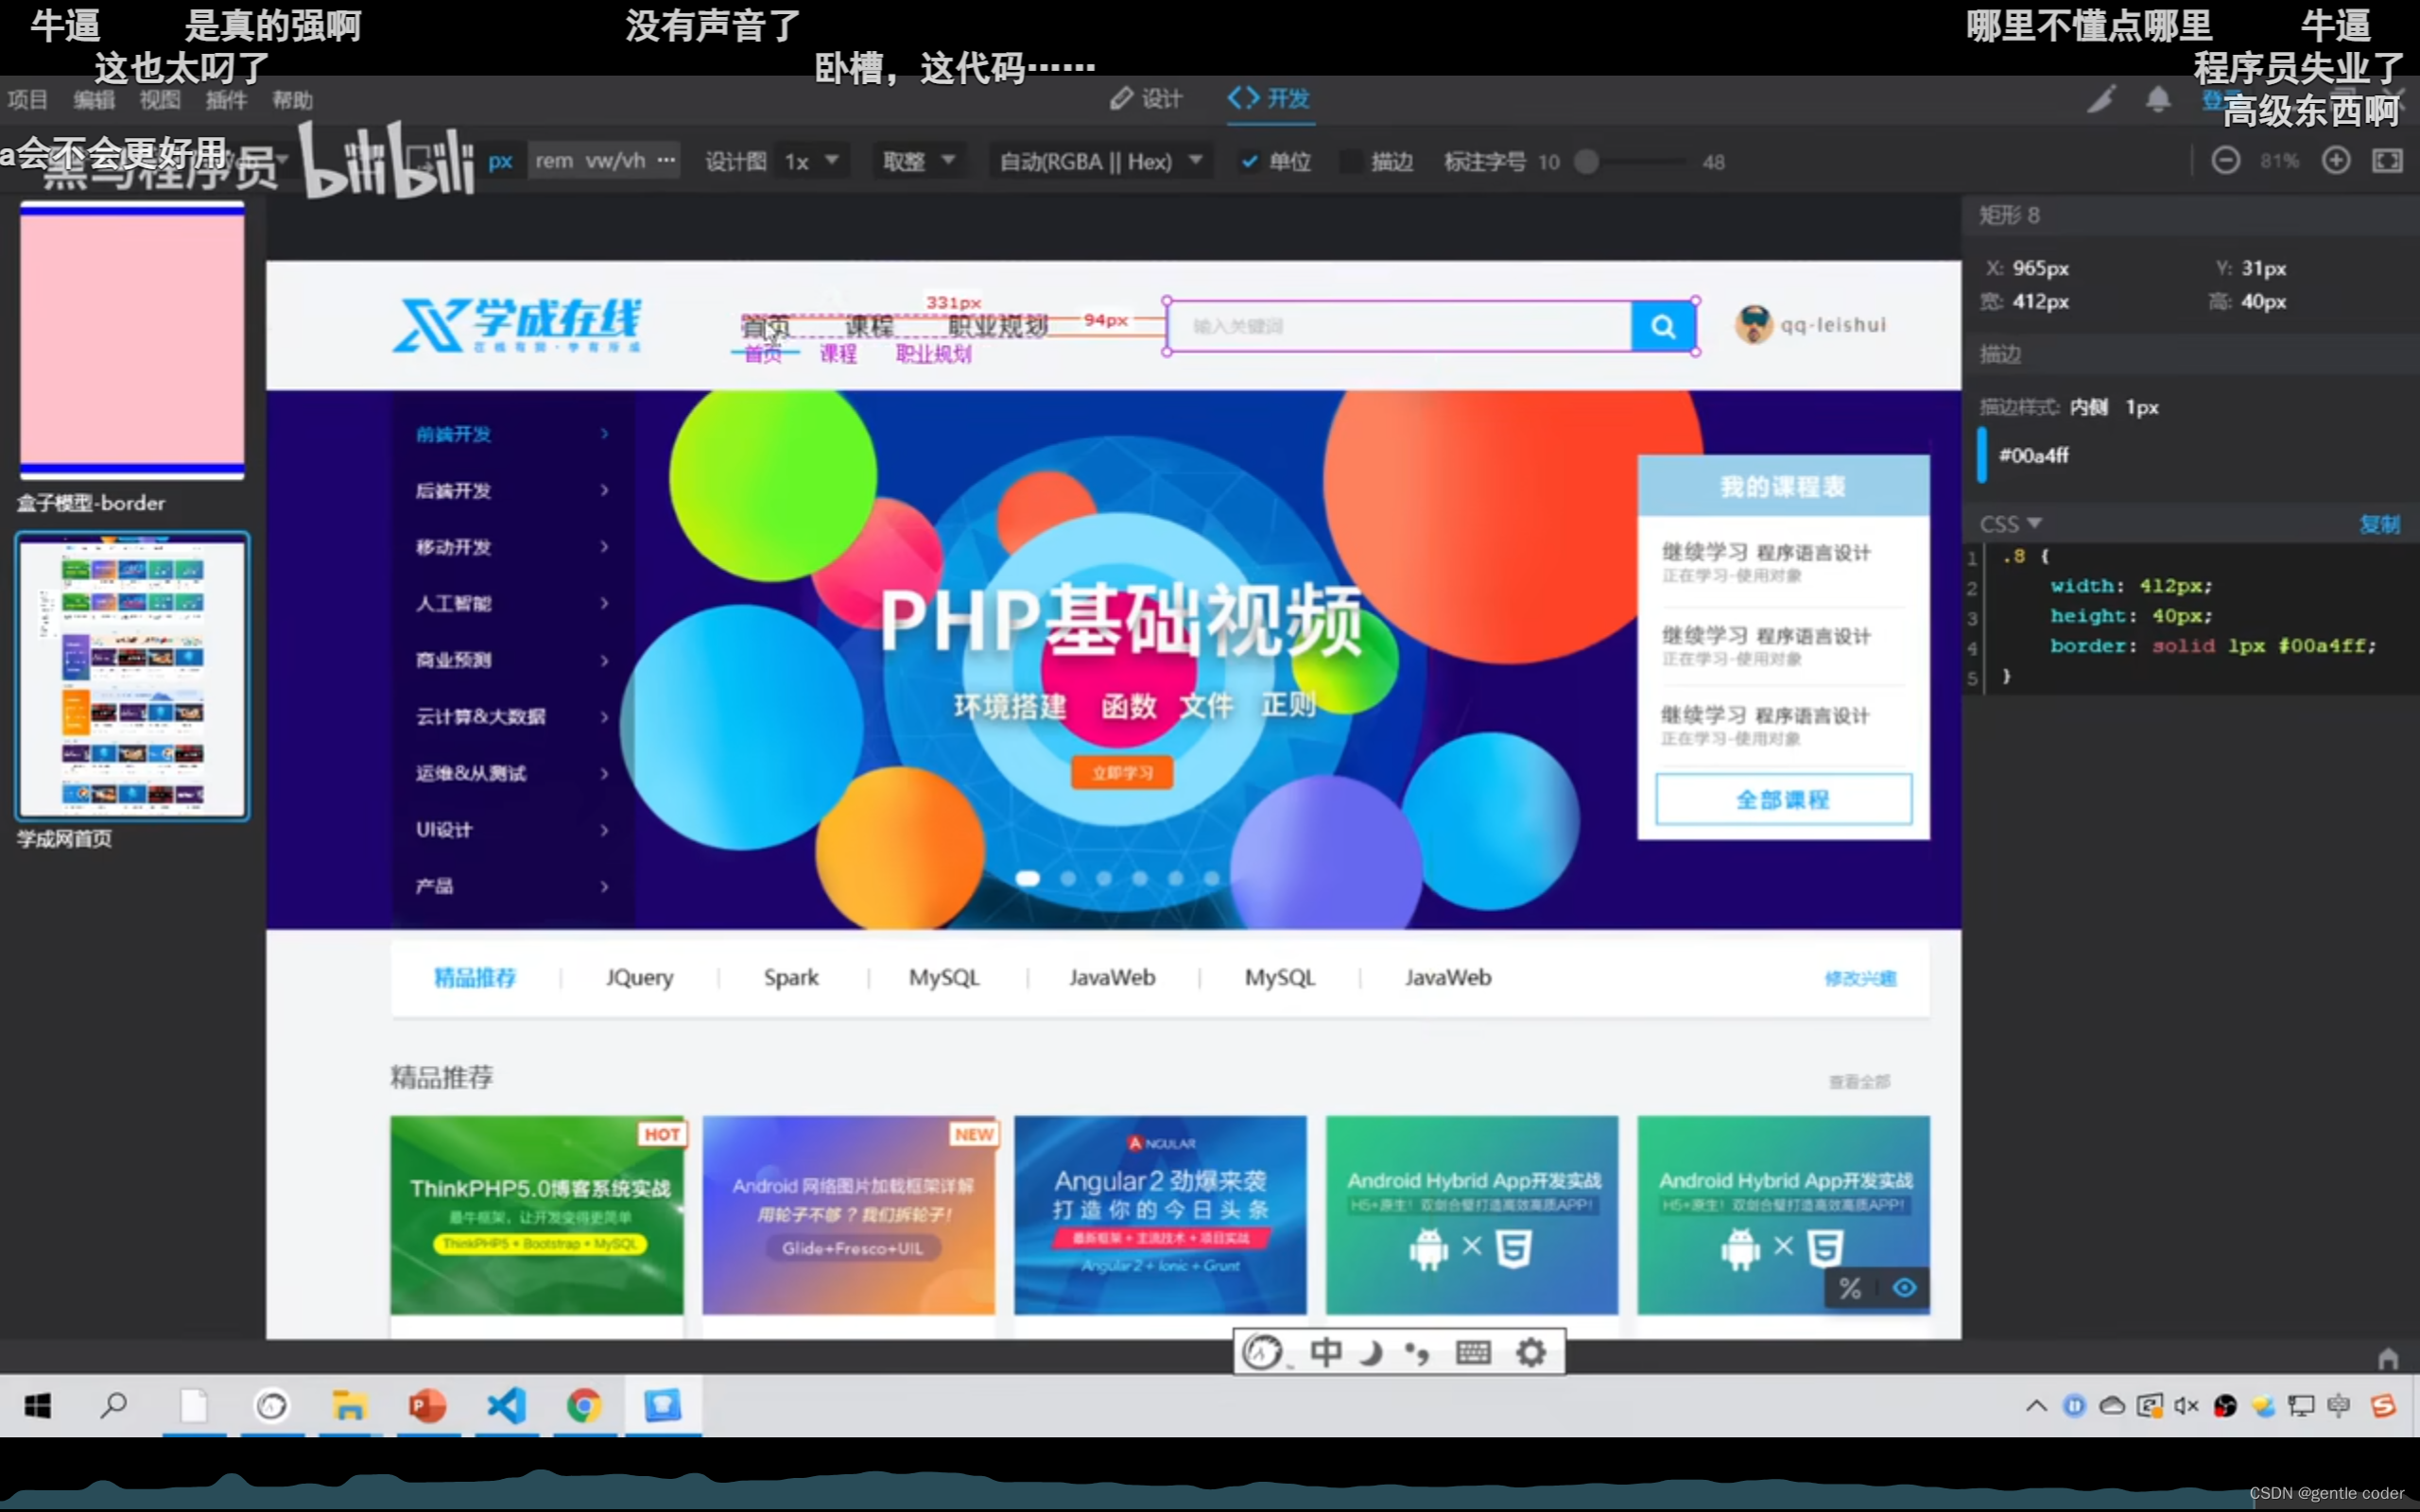Launch PowerPoint from the taskbar
Viewport: 2420px width, 1512px height.
click(427, 1406)
